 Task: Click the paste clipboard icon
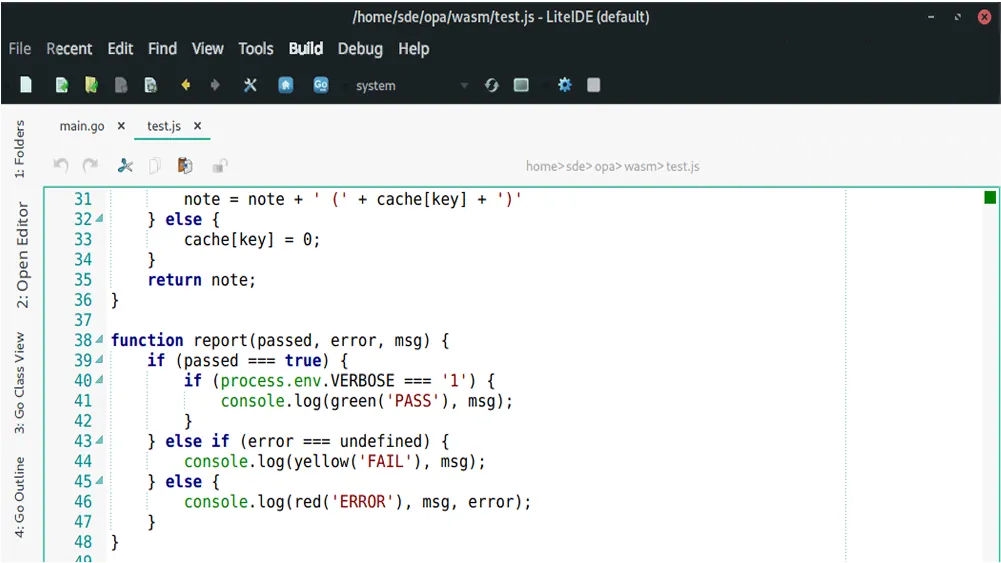pyautogui.click(x=184, y=166)
